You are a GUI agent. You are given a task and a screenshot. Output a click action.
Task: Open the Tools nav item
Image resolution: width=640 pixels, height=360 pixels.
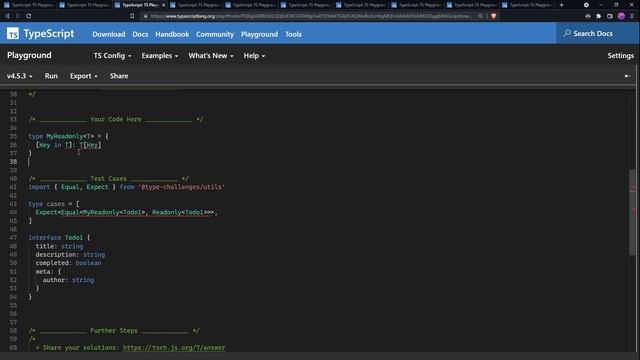[293, 34]
